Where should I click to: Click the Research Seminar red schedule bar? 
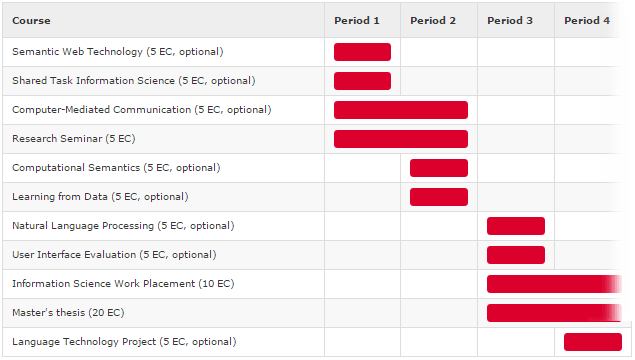(401, 139)
